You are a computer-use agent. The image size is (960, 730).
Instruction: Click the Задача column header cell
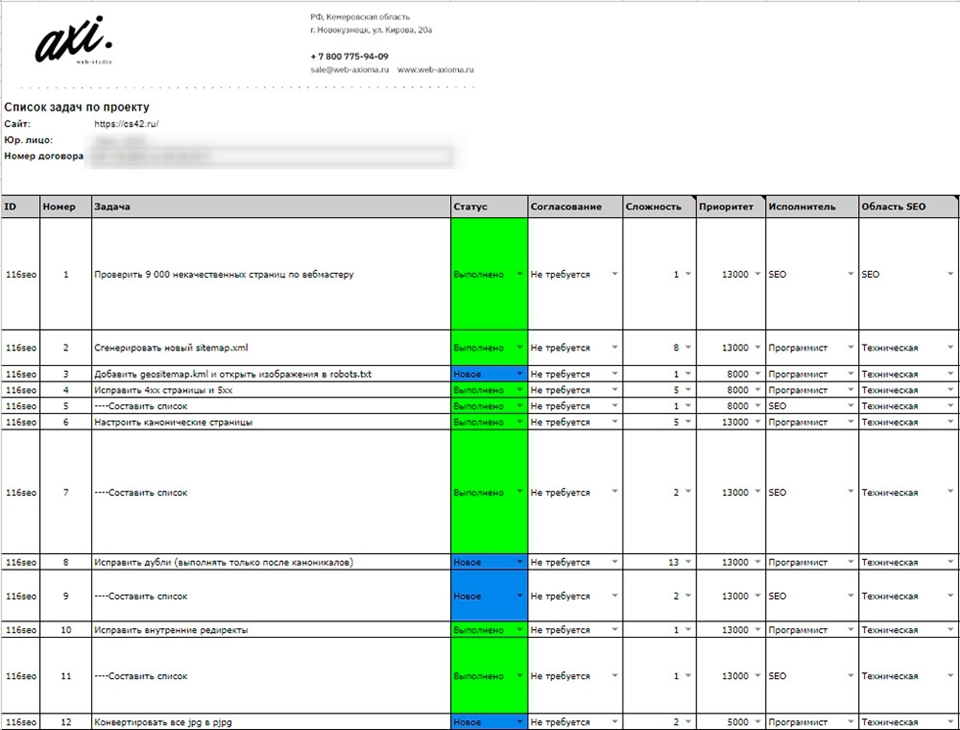click(270, 207)
